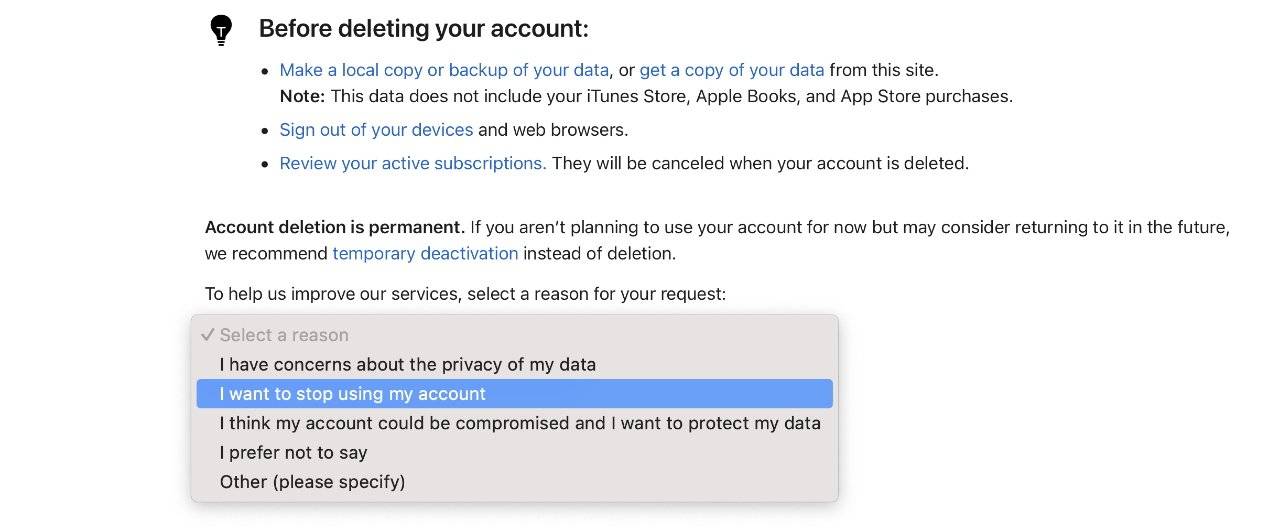The image size is (1280, 531).
Task: Click the and web browsers text
Action: pos(553,130)
